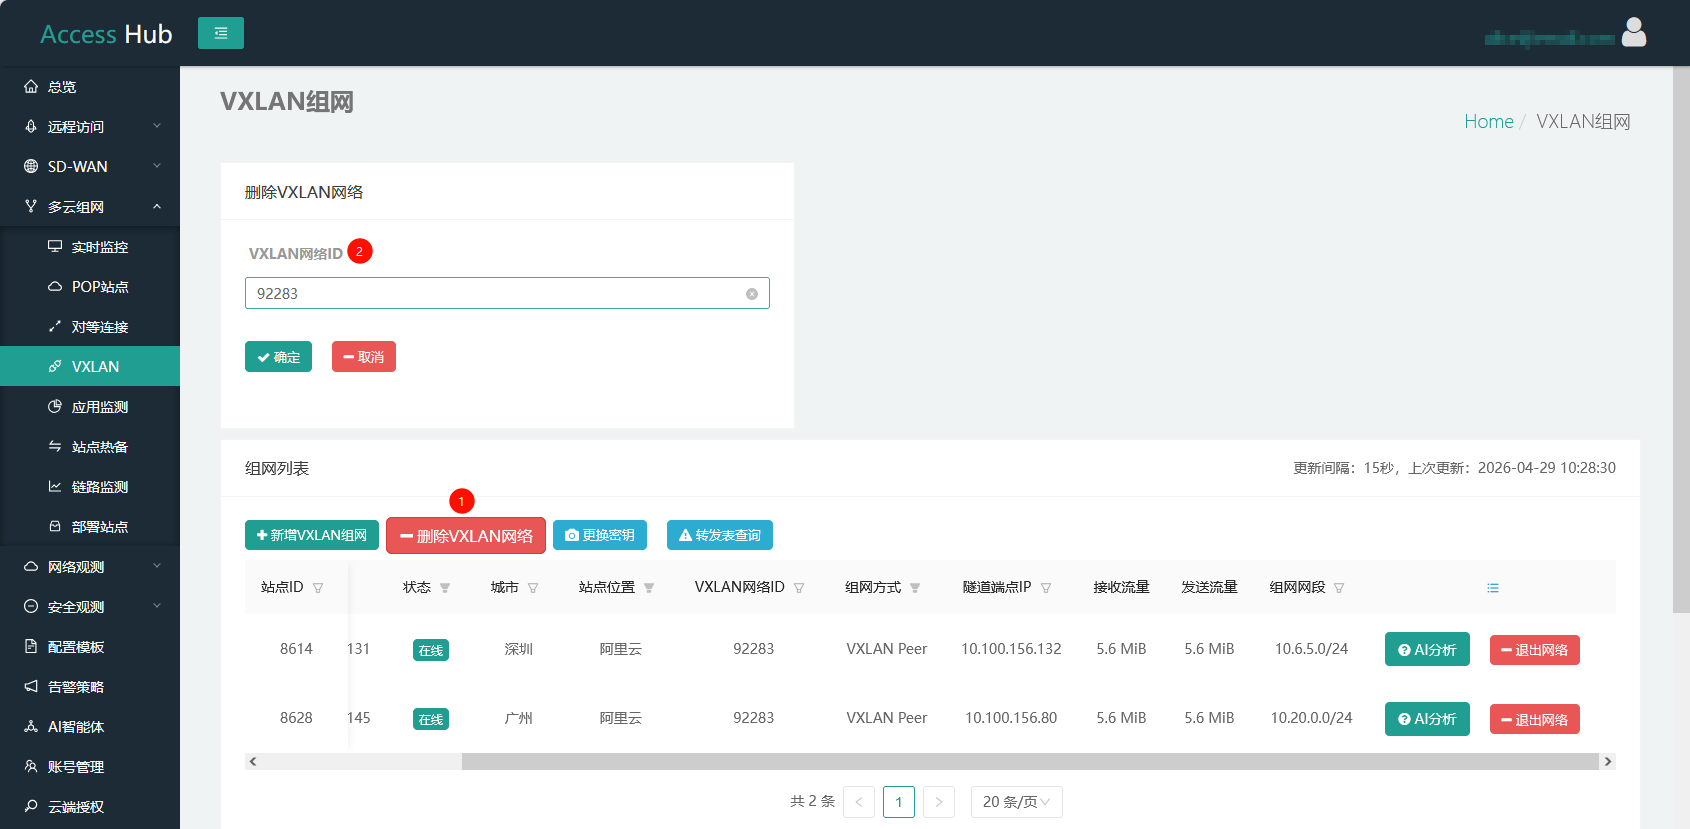Click the horizontal scrollbar right arrow
Screen dimensions: 1690x829
click(x=1608, y=762)
